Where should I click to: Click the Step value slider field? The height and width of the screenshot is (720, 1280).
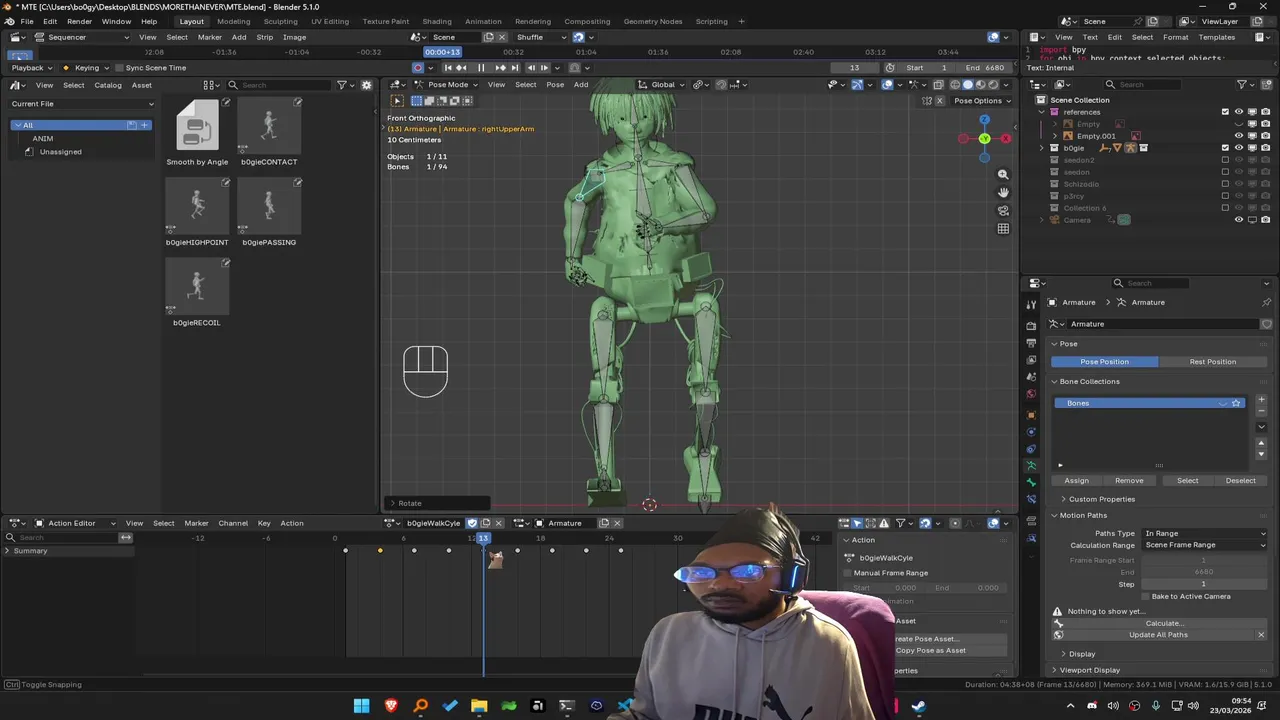pyautogui.click(x=1204, y=584)
